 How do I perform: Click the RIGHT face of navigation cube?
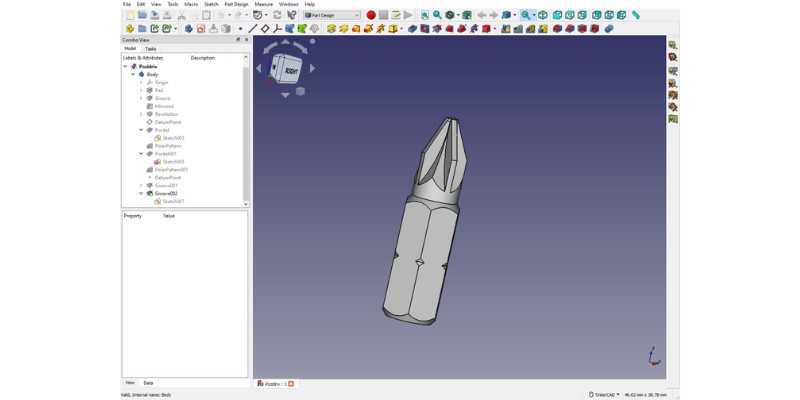[x=291, y=70]
